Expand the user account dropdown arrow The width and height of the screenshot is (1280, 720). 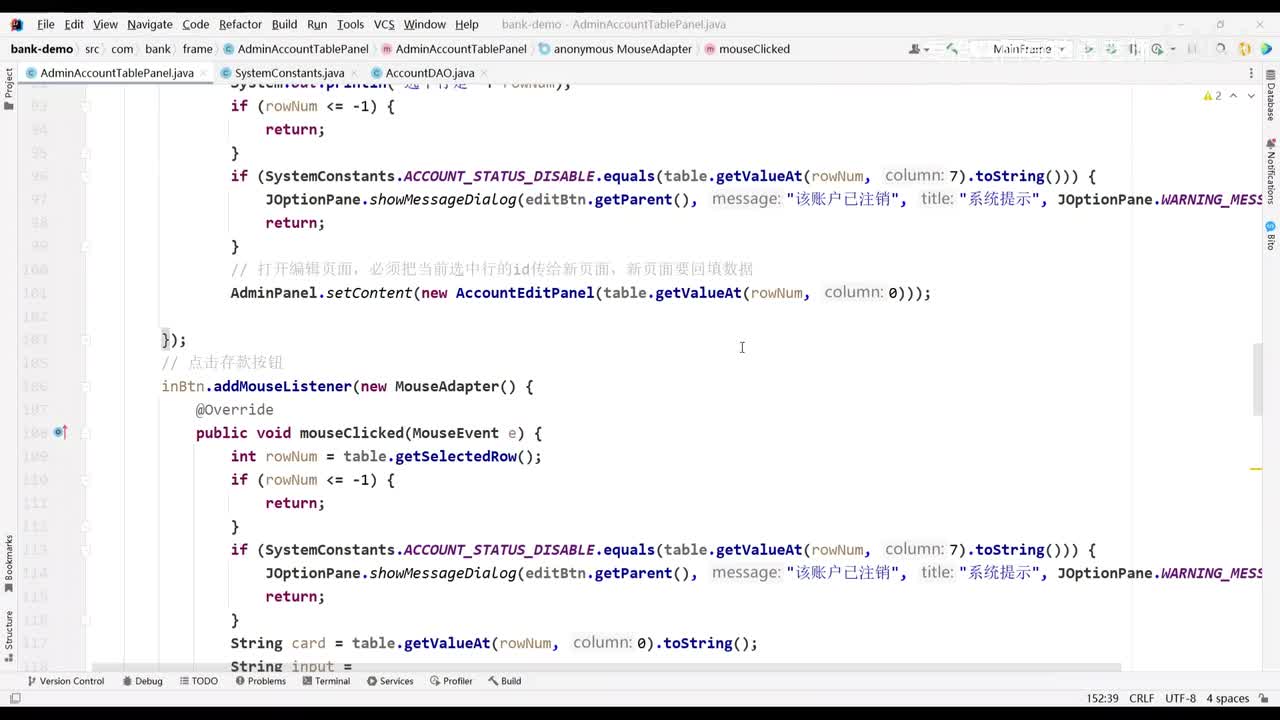[927, 49]
